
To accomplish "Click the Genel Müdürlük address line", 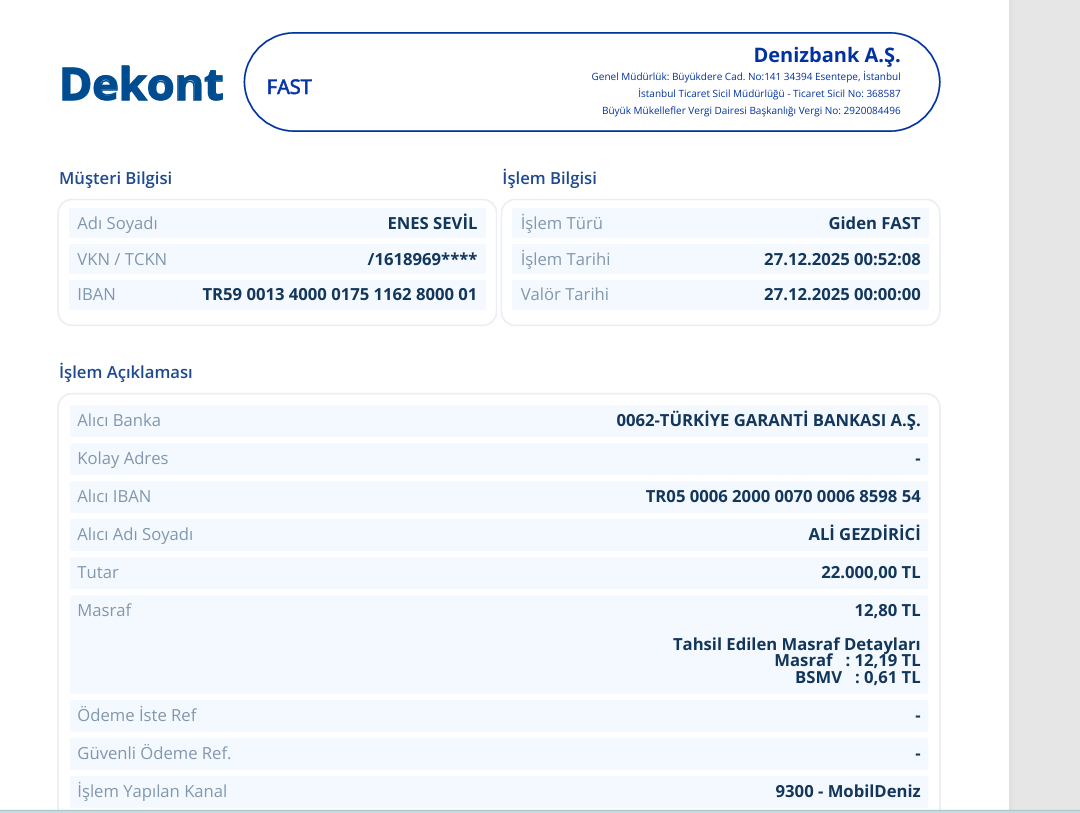I will point(746,76).
